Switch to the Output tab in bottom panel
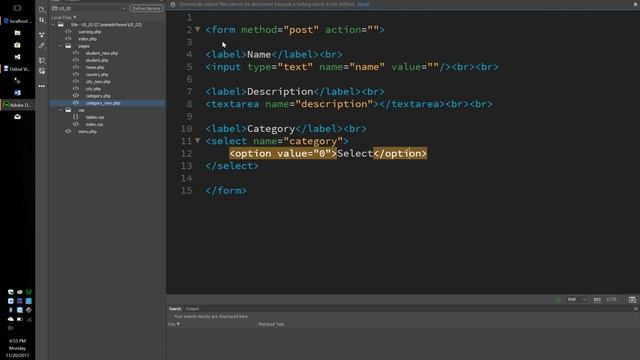The image size is (640, 360). pos(192,309)
